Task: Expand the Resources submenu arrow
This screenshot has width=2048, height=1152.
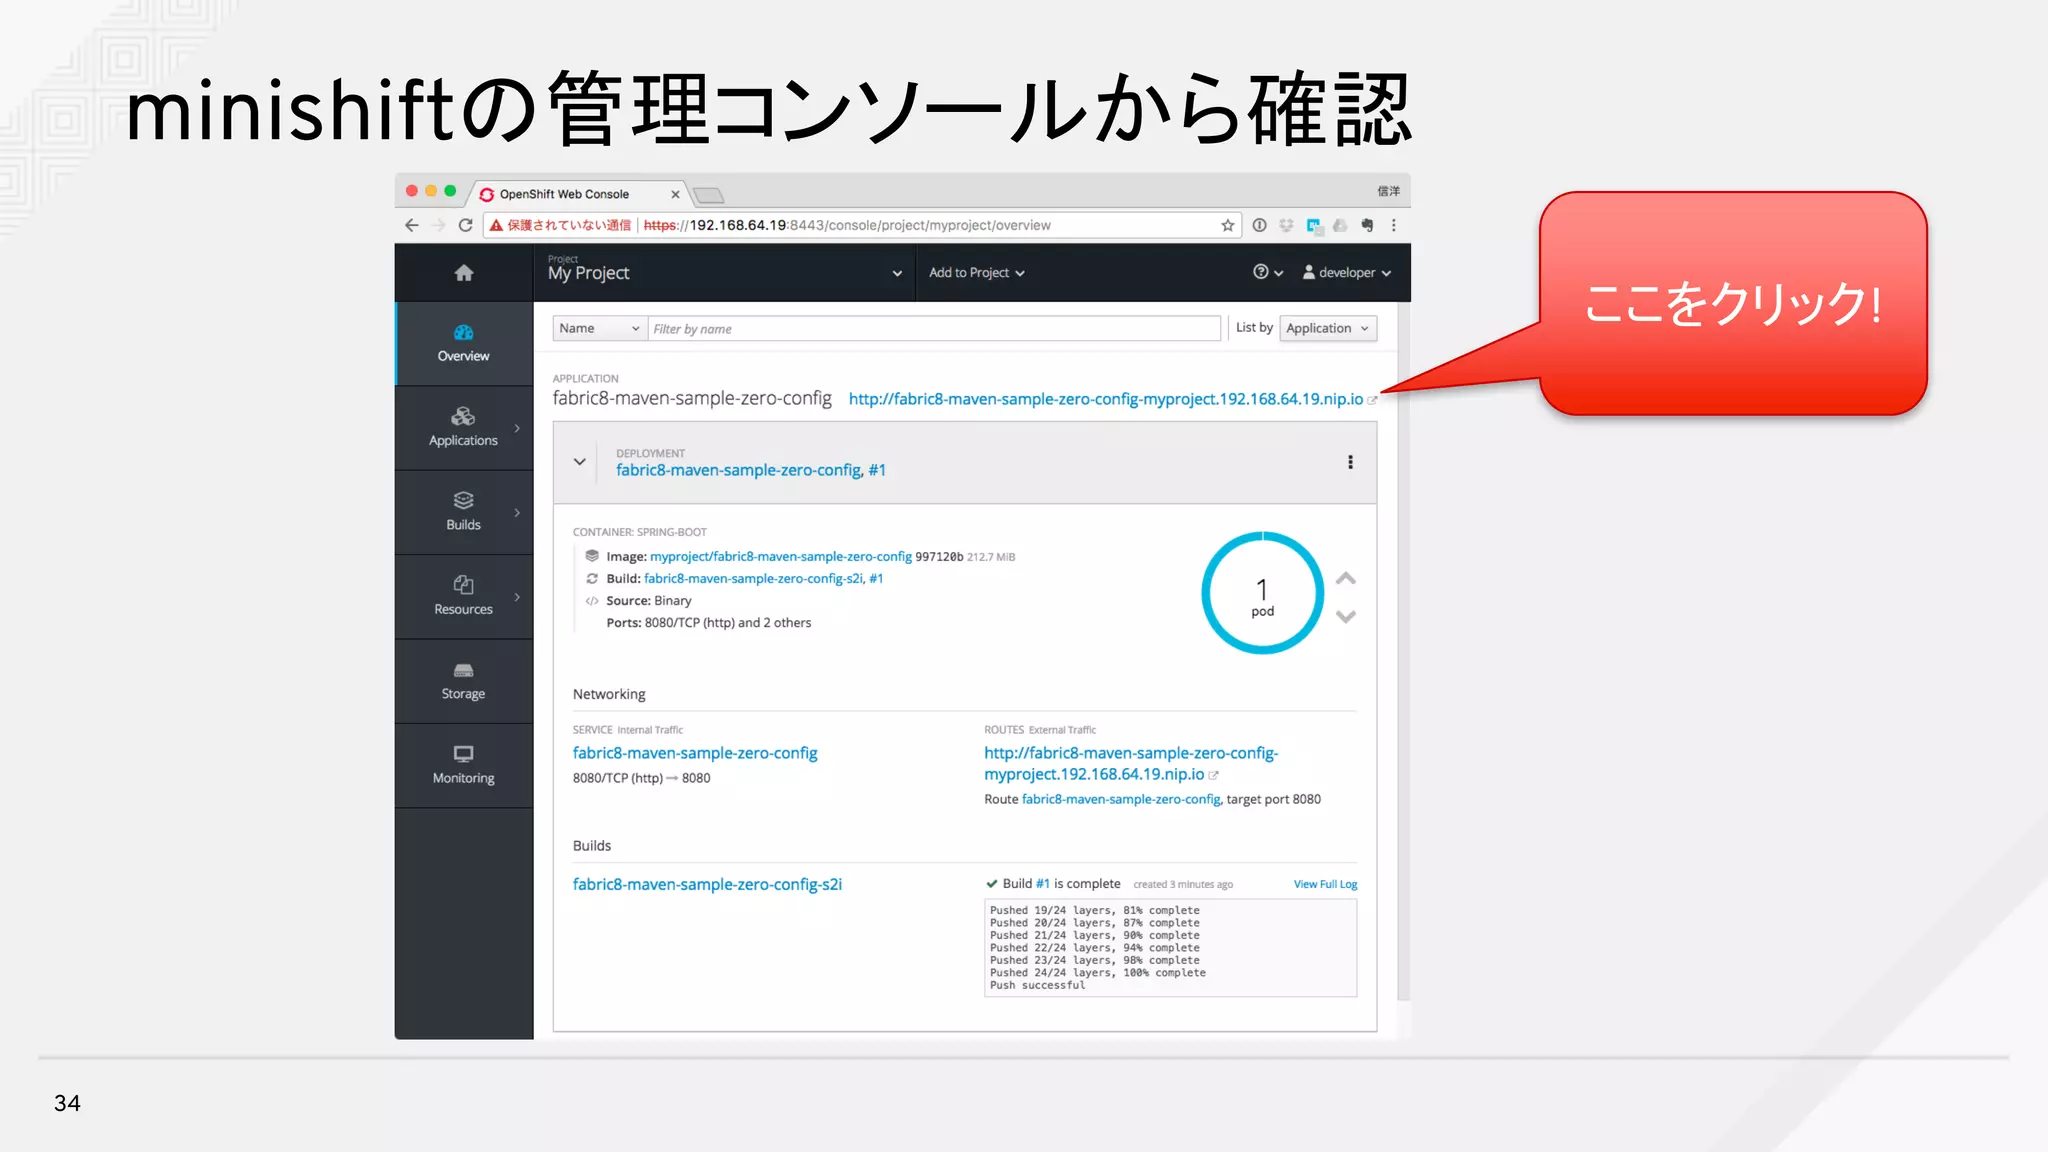Action: (517, 597)
